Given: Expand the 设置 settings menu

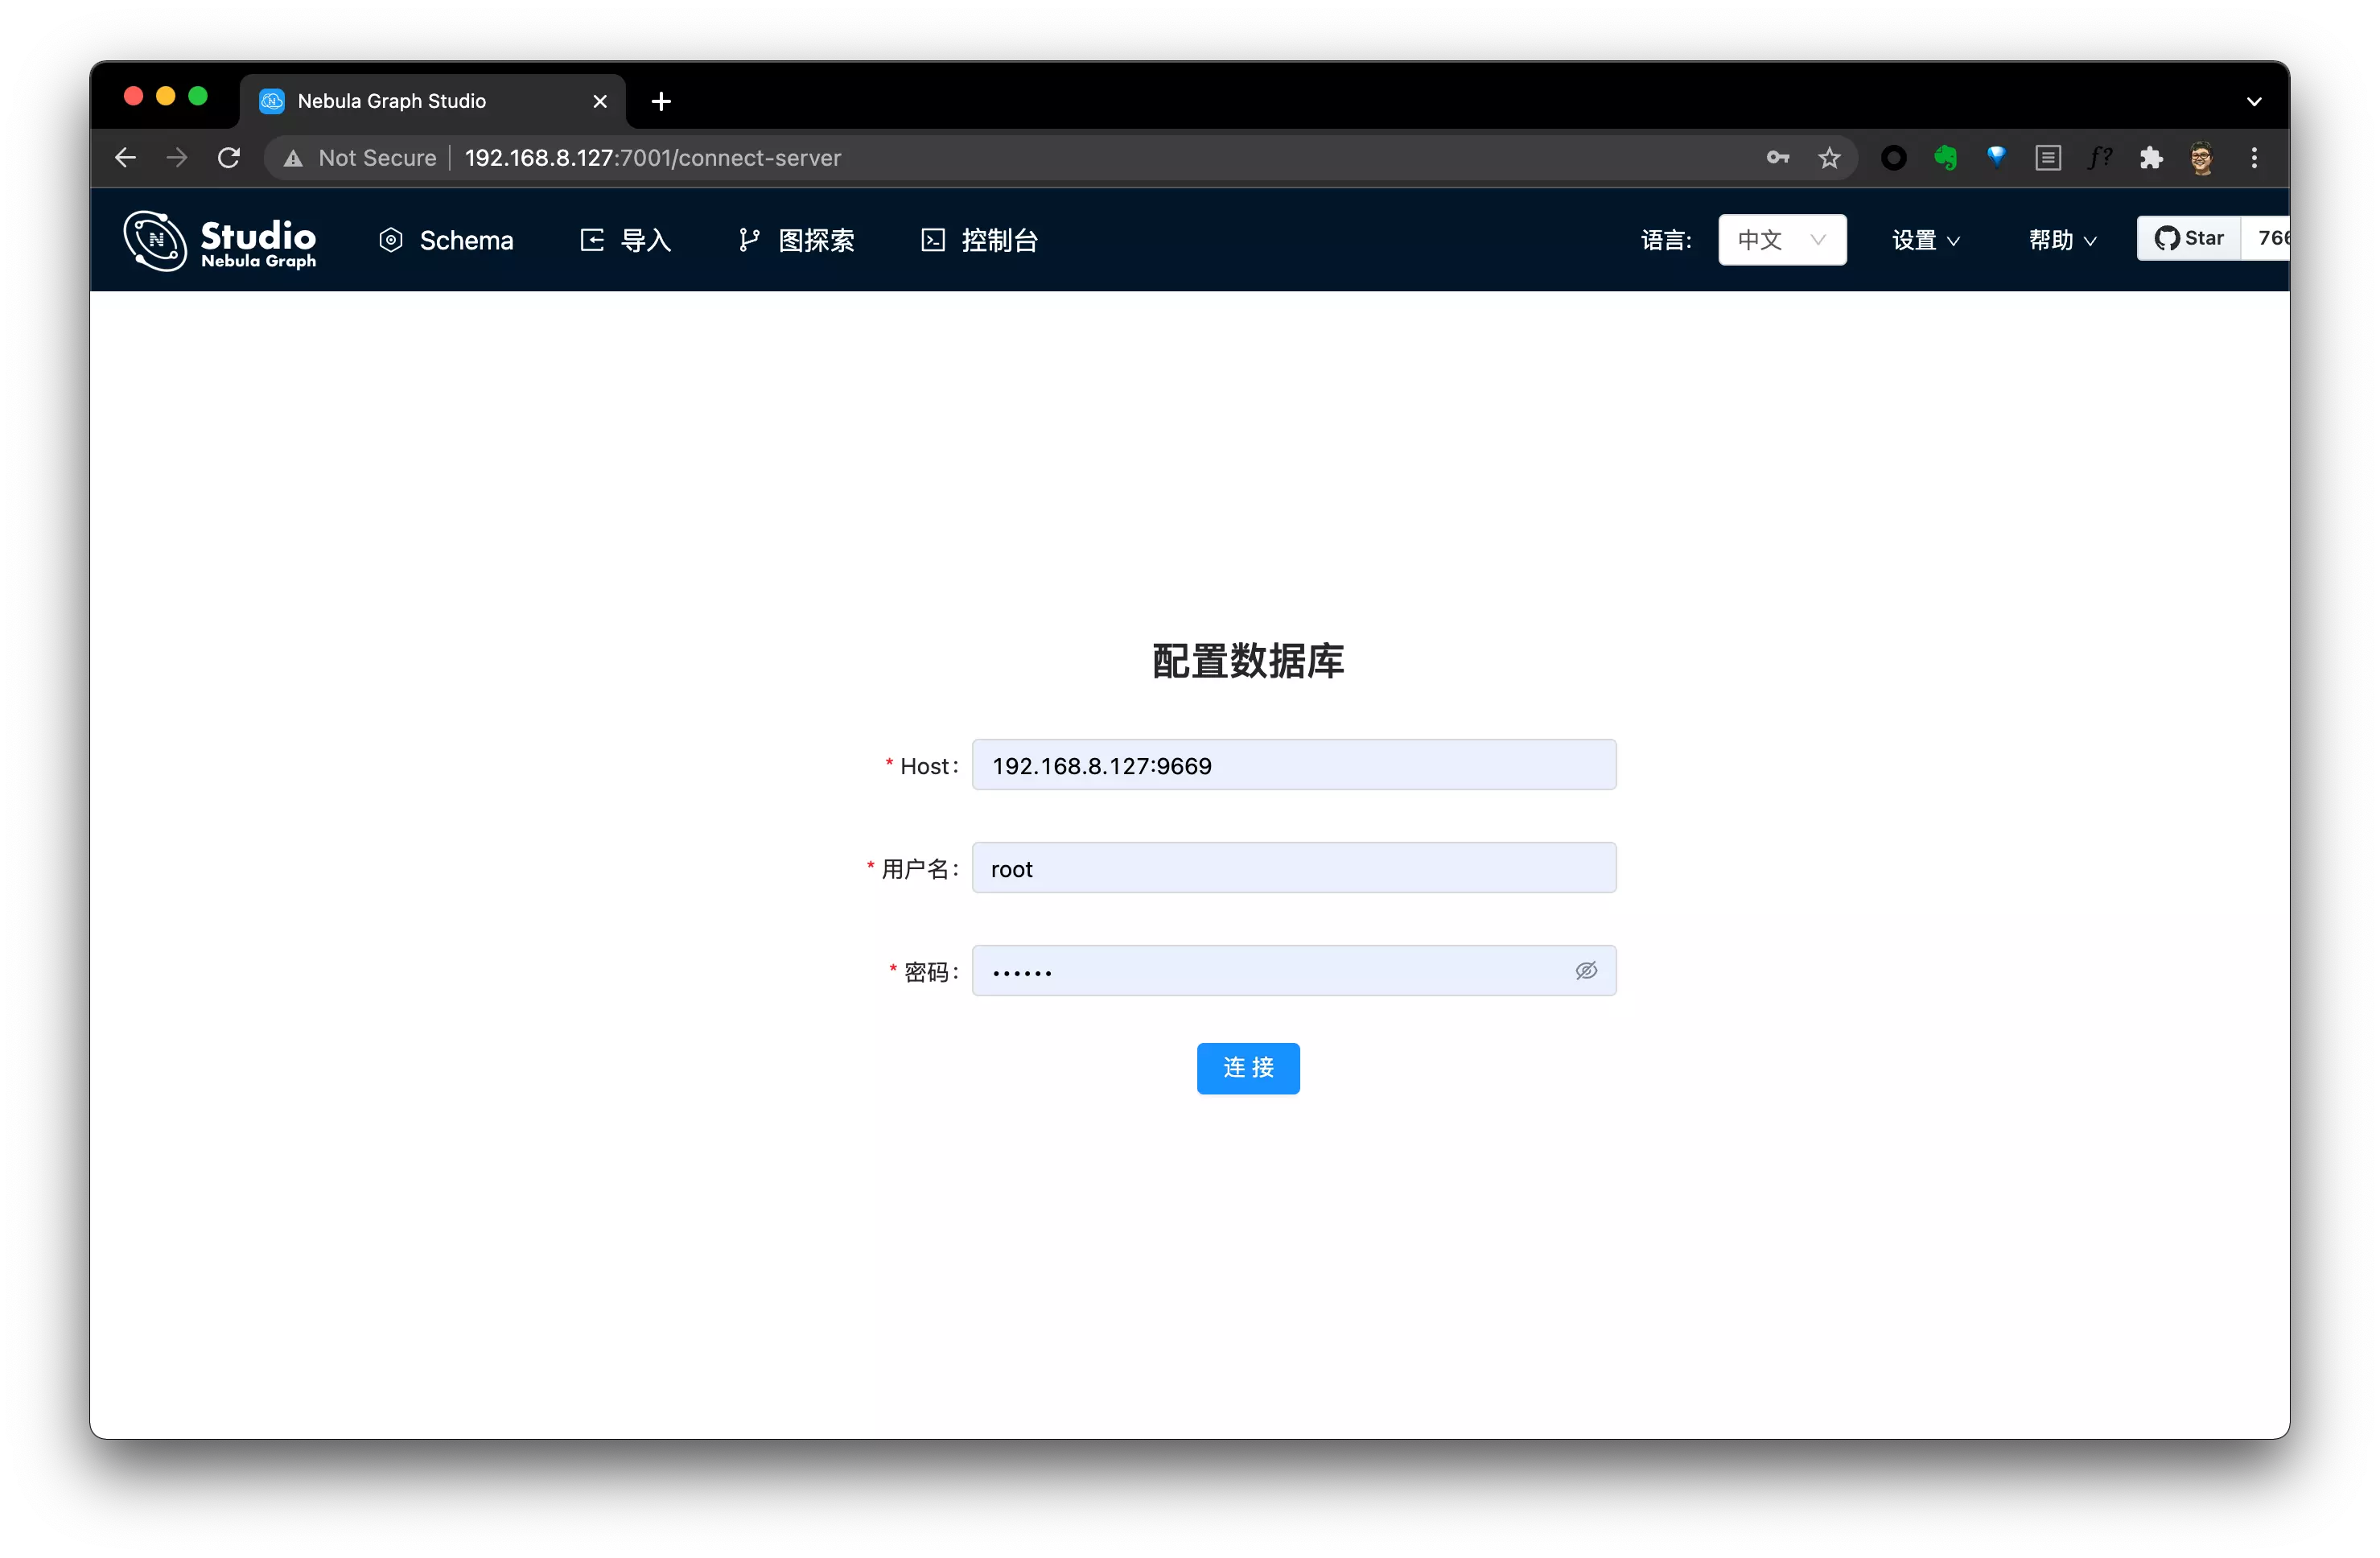Looking at the screenshot, I should pos(1925,240).
